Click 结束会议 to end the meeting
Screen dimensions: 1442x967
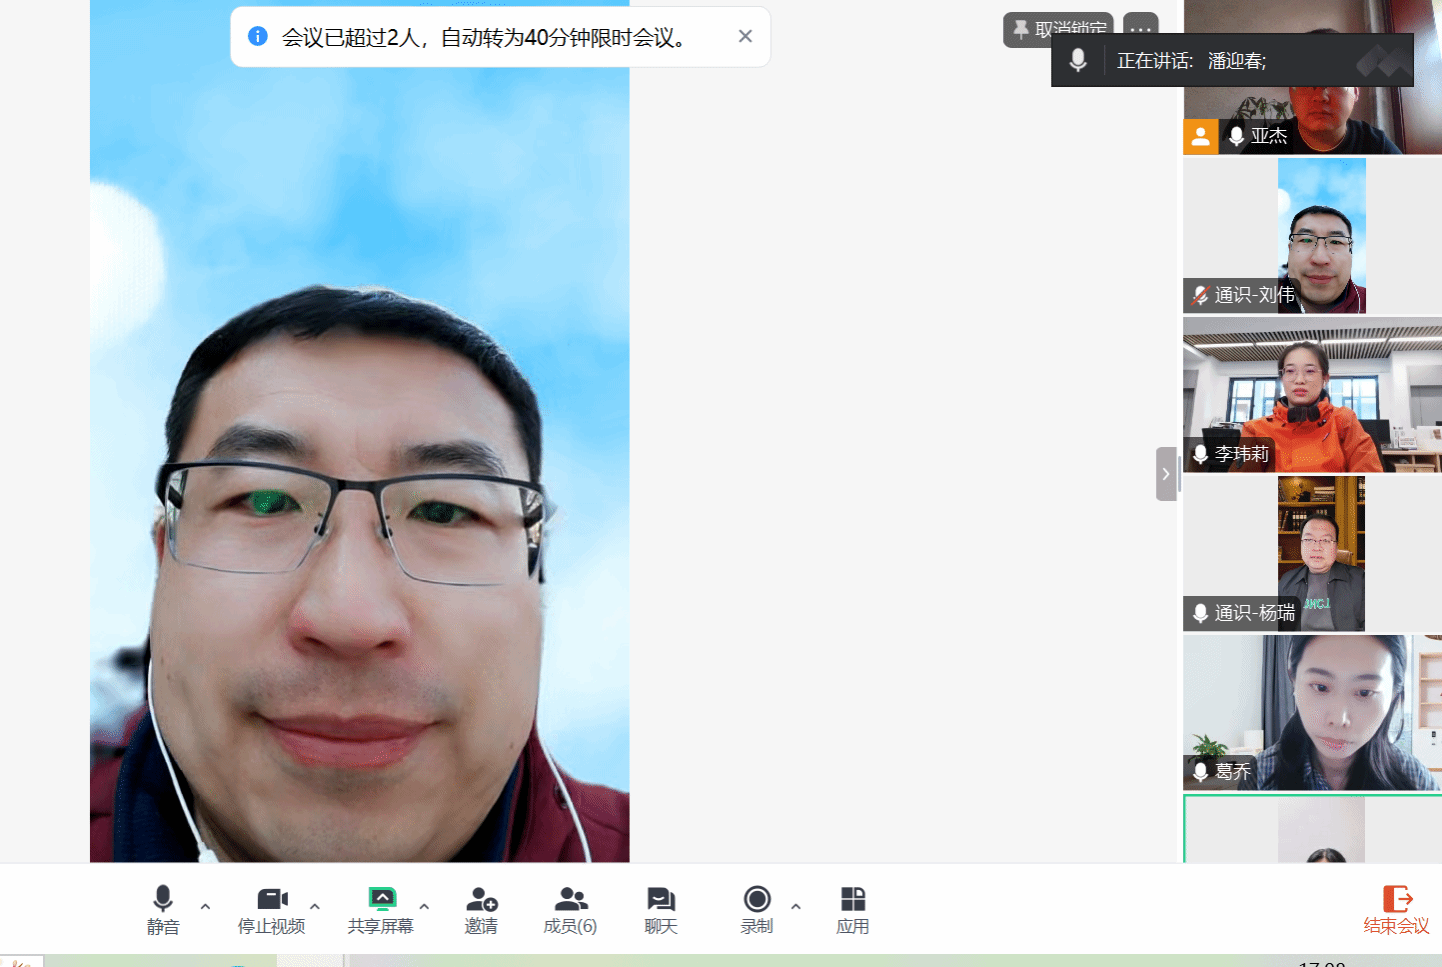[x=1396, y=909]
